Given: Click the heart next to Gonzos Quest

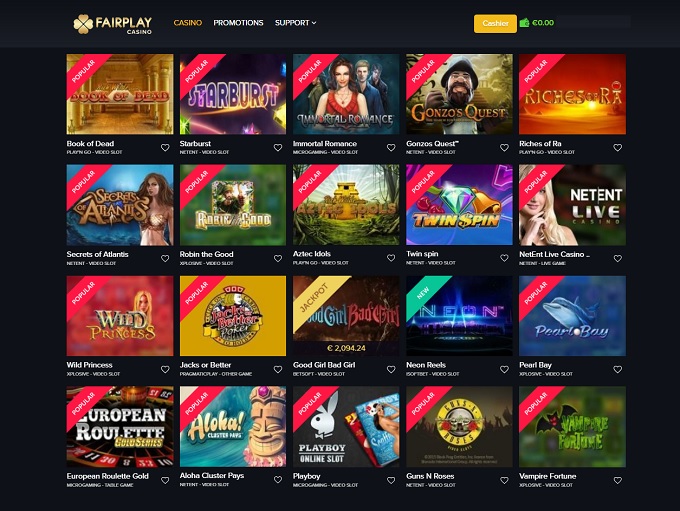Looking at the screenshot, I should pyautogui.click(x=504, y=147).
